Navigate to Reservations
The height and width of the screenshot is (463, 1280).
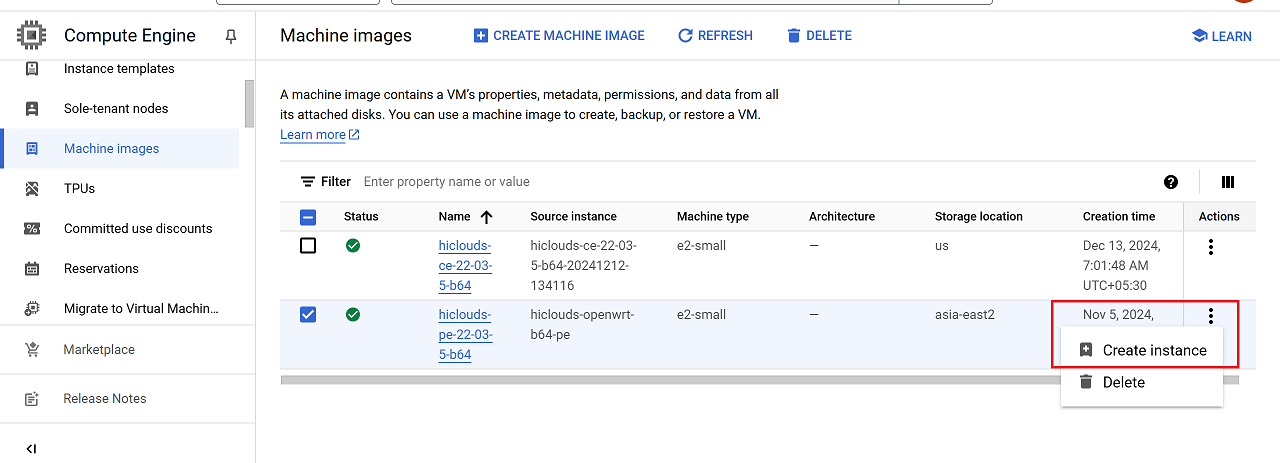(101, 269)
